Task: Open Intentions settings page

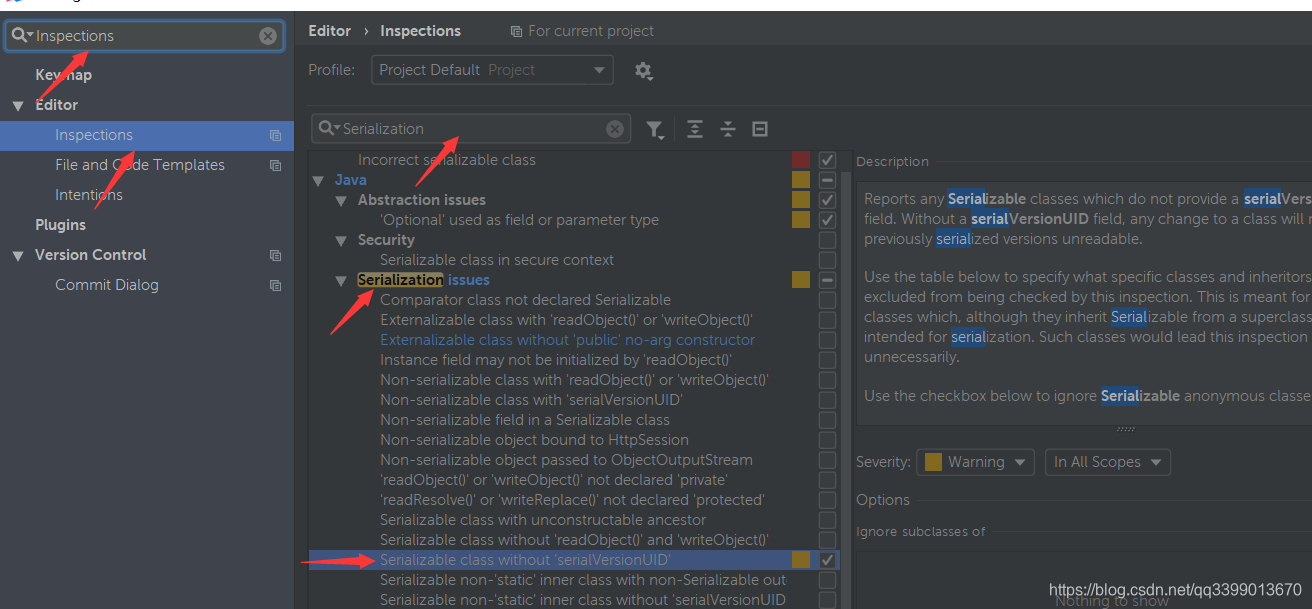Action: (89, 195)
